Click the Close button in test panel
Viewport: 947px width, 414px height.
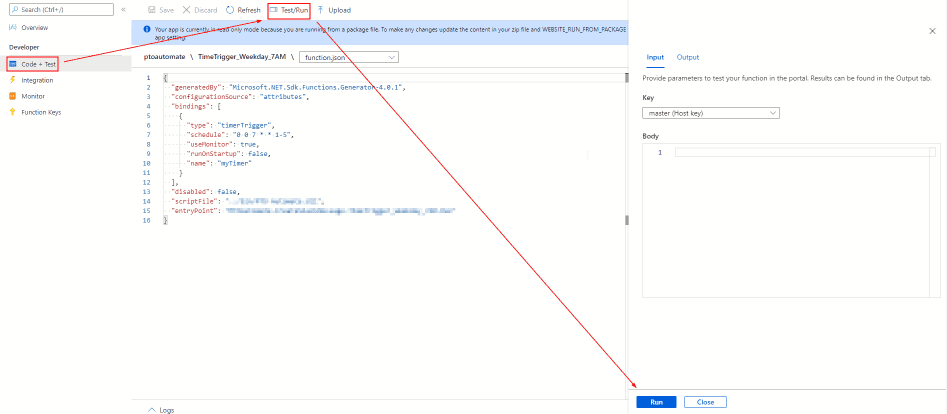[705, 402]
